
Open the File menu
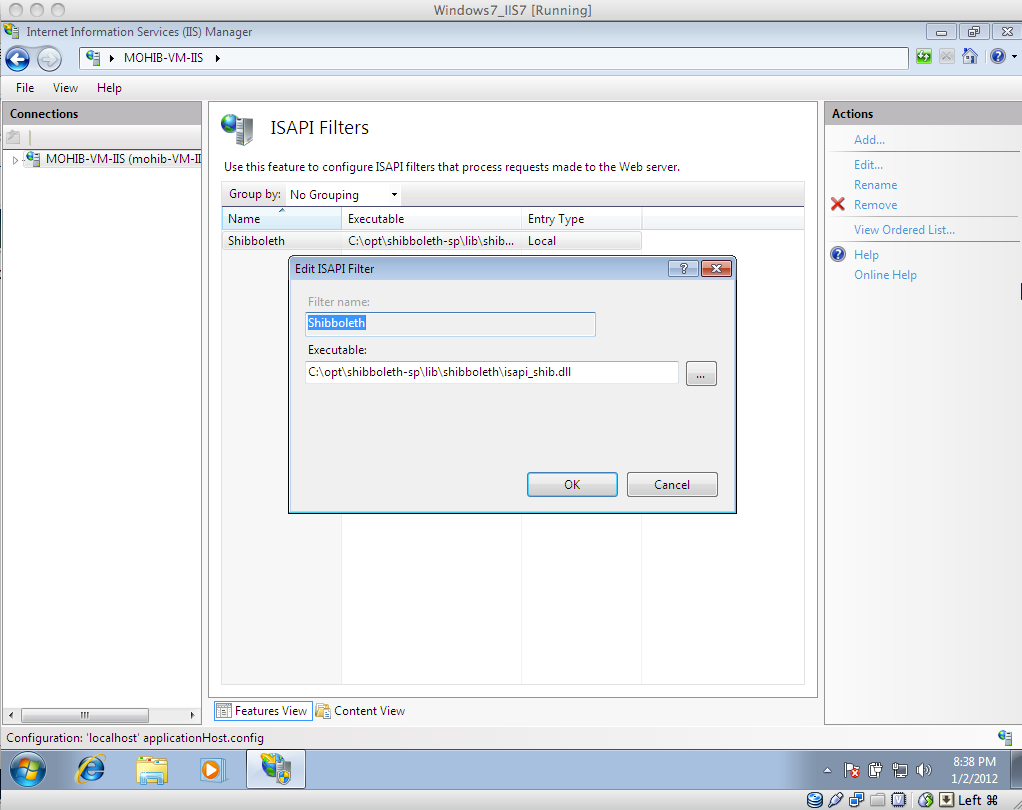point(25,88)
